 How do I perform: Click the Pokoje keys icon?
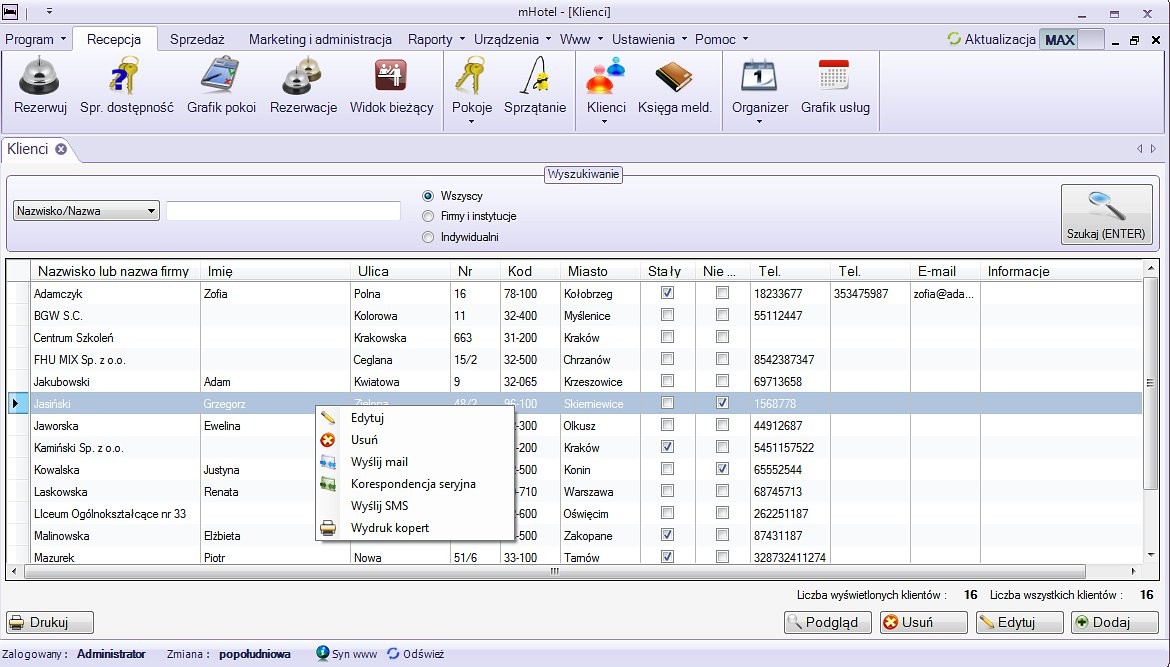tap(472, 76)
